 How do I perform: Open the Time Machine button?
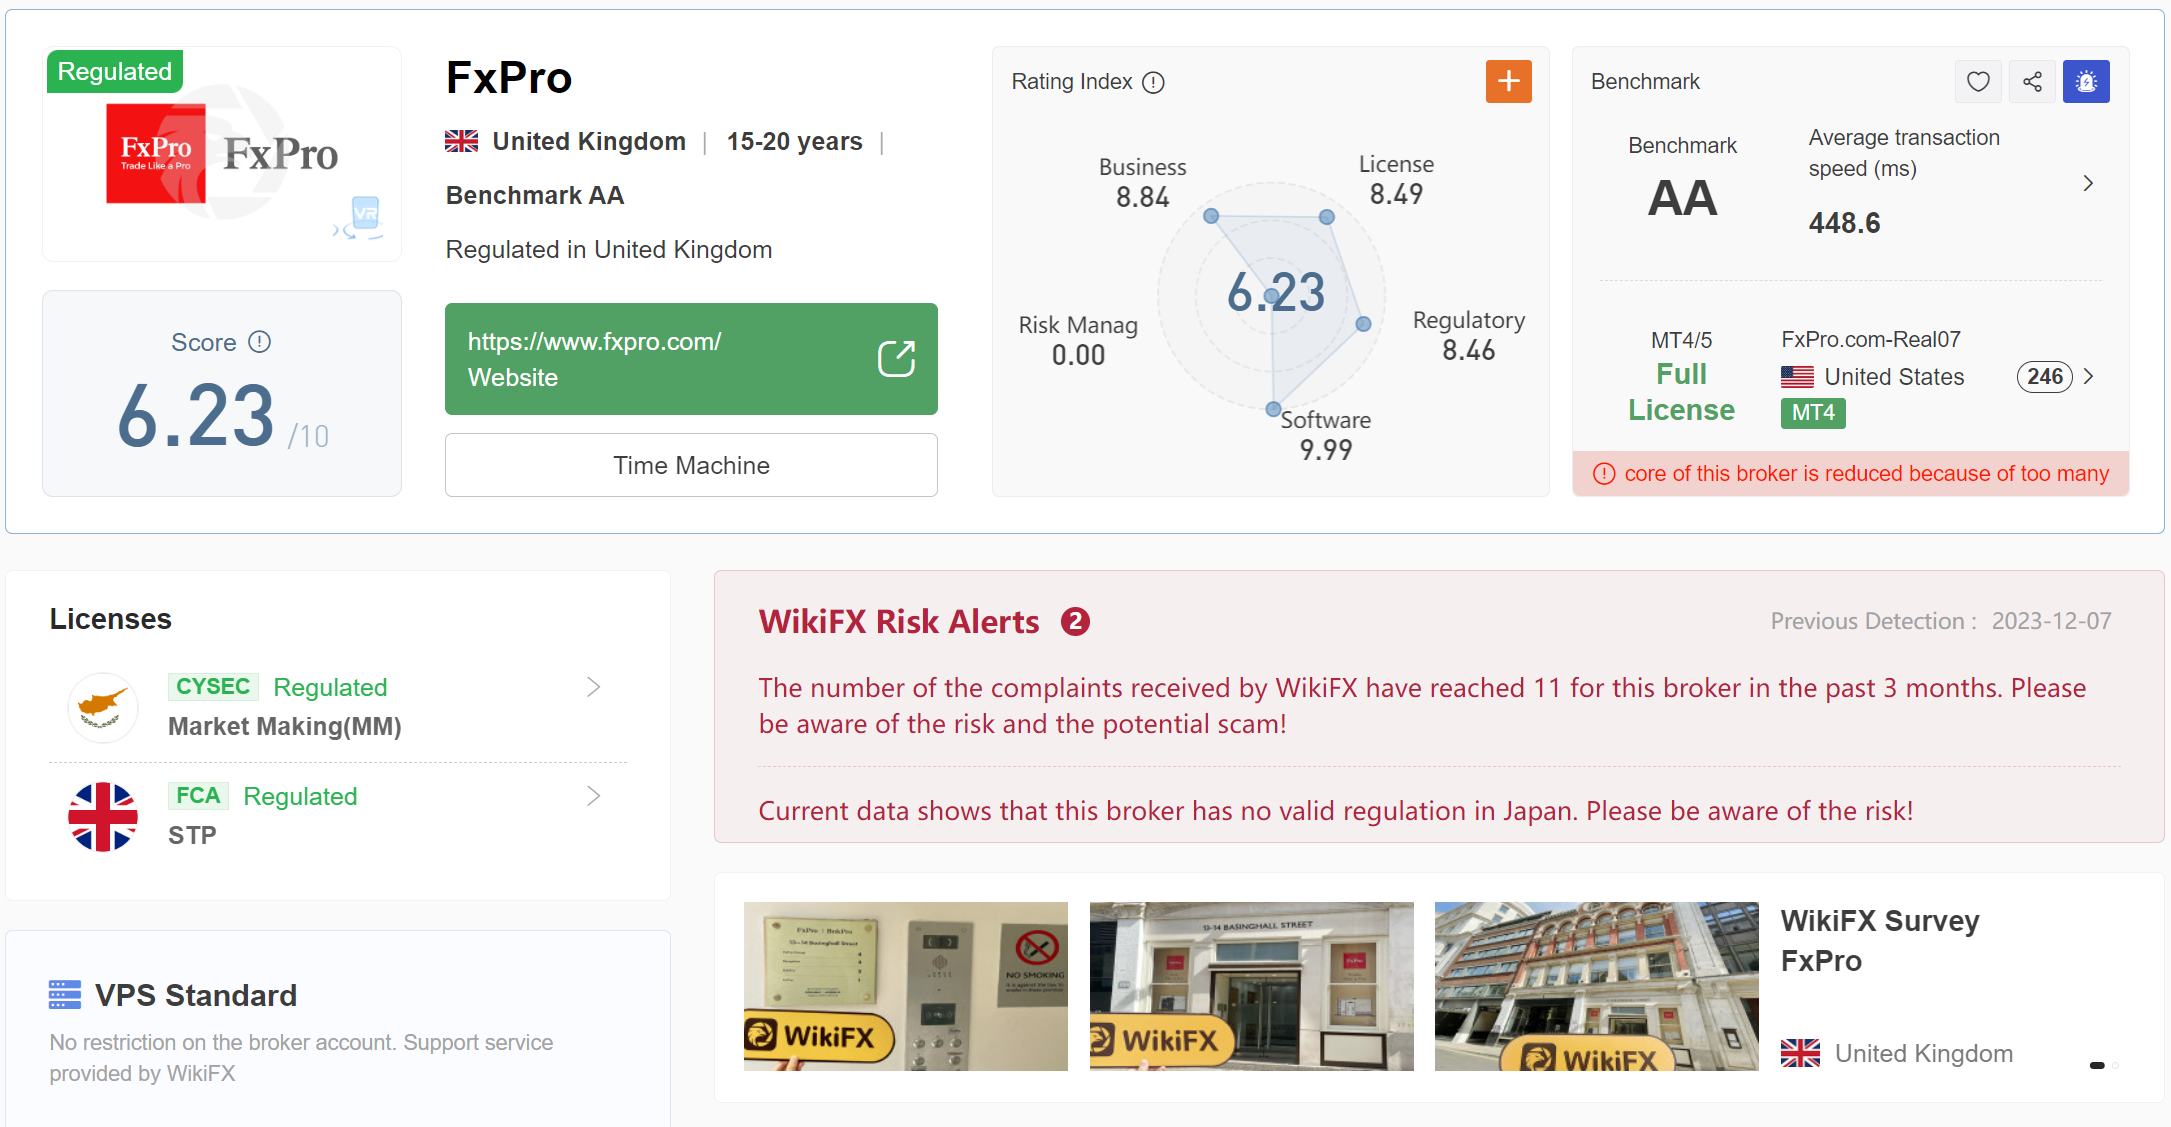(x=691, y=465)
